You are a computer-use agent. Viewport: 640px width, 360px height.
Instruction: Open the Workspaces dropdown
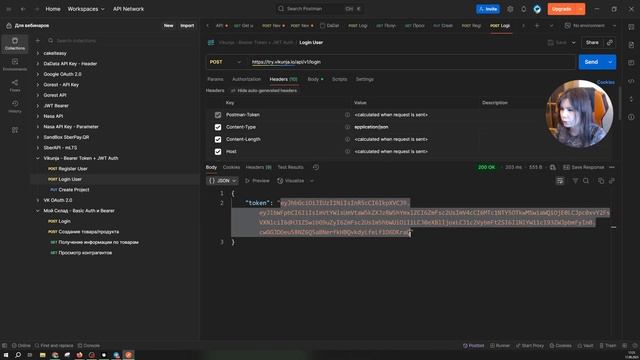[86, 9]
